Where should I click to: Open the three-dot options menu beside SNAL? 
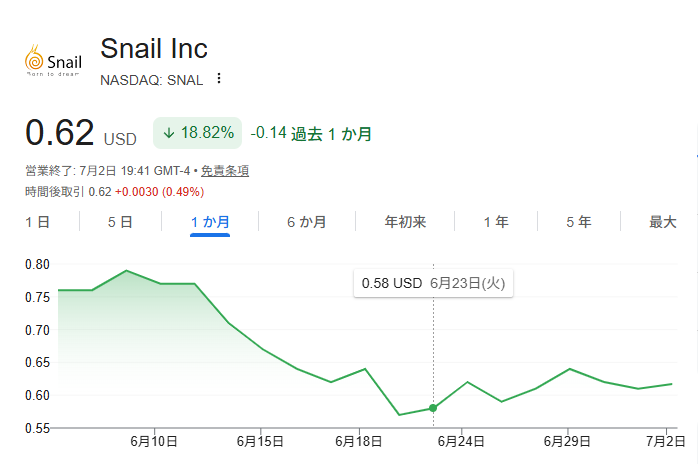click(x=219, y=78)
